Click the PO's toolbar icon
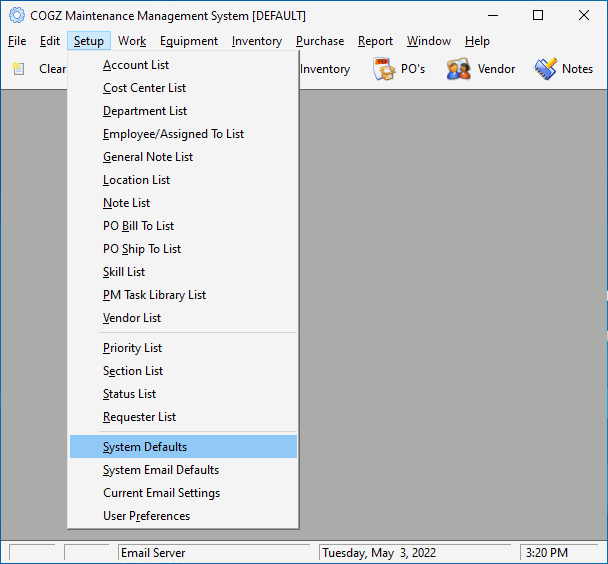 point(385,69)
